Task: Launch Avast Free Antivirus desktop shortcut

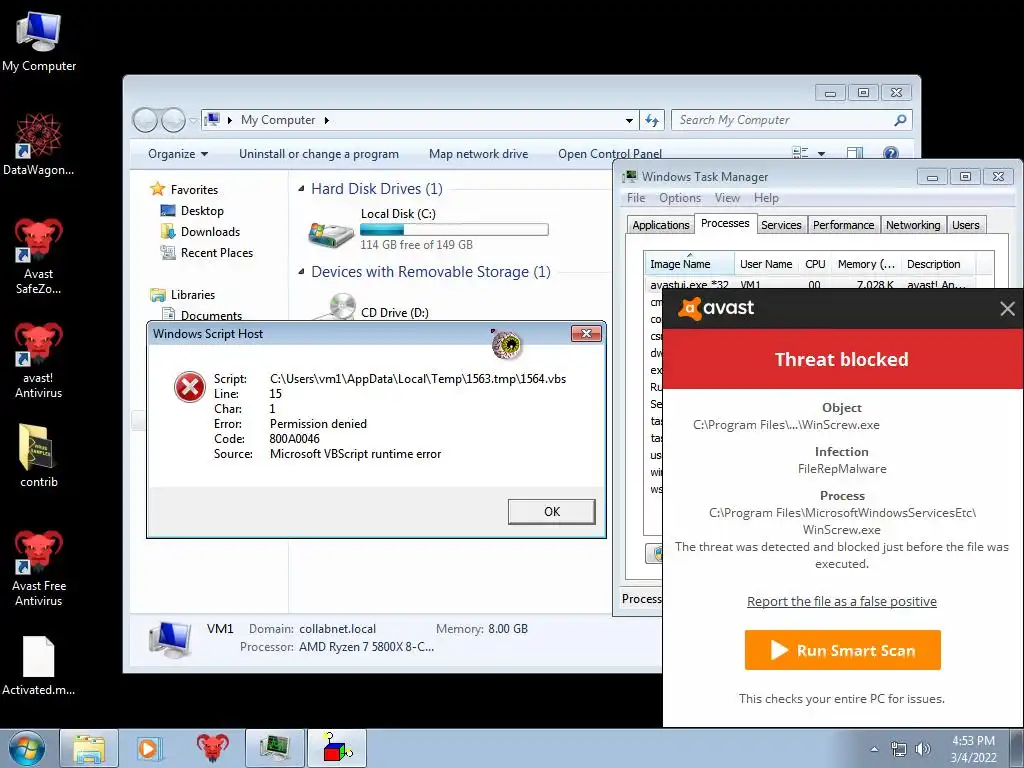Action: pyautogui.click(x=39, y=568)
